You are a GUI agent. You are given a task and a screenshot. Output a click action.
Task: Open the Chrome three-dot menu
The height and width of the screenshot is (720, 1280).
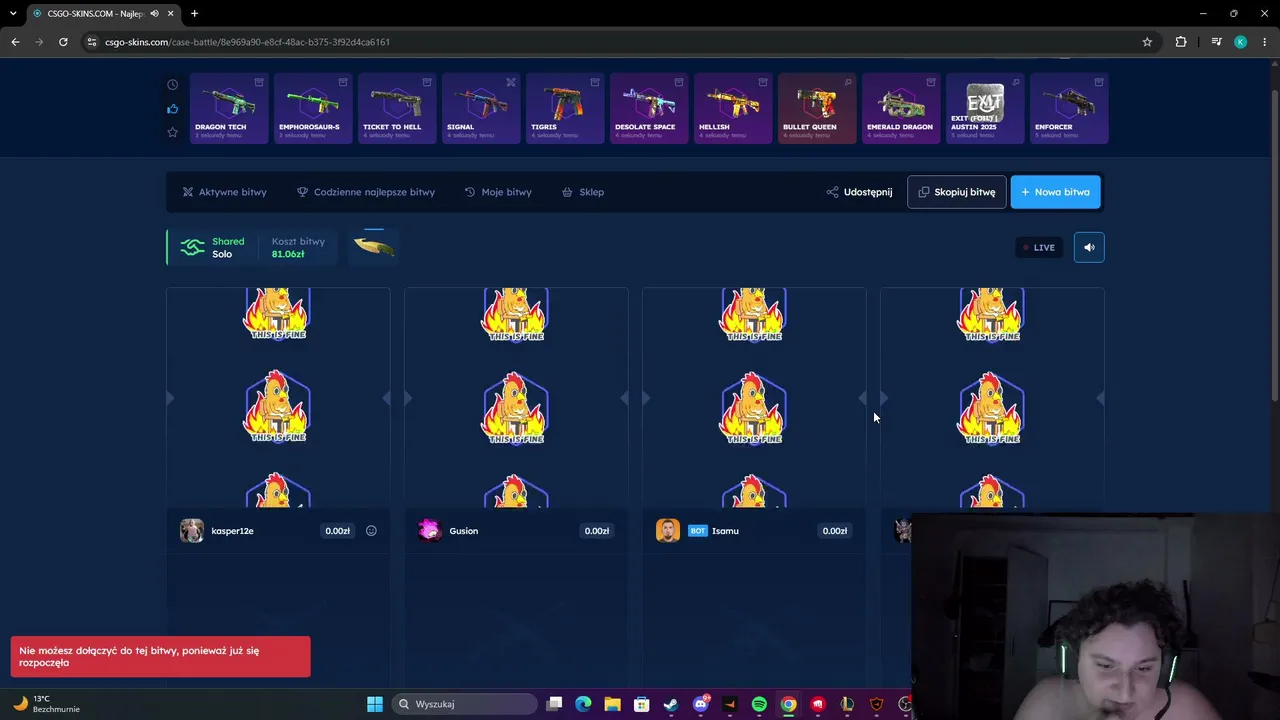1264,42
